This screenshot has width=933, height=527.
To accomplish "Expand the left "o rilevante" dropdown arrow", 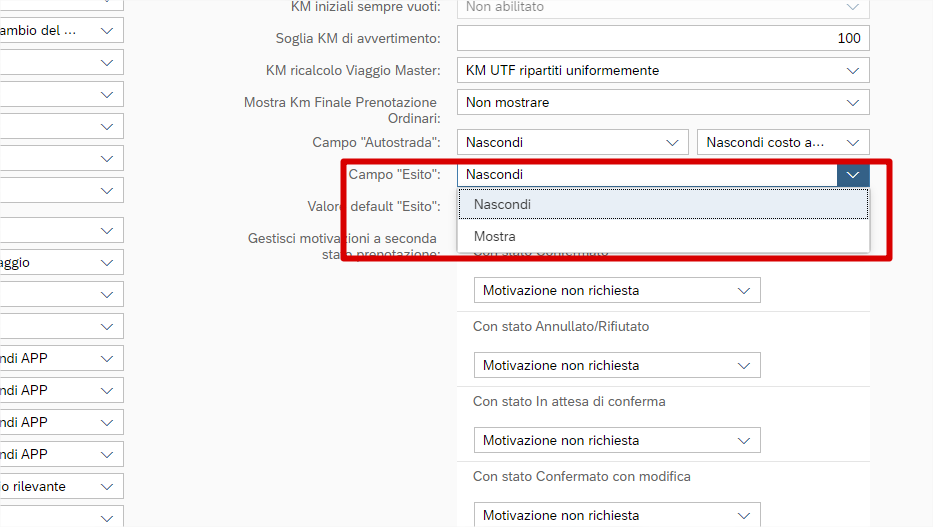I will pos(107,486).
